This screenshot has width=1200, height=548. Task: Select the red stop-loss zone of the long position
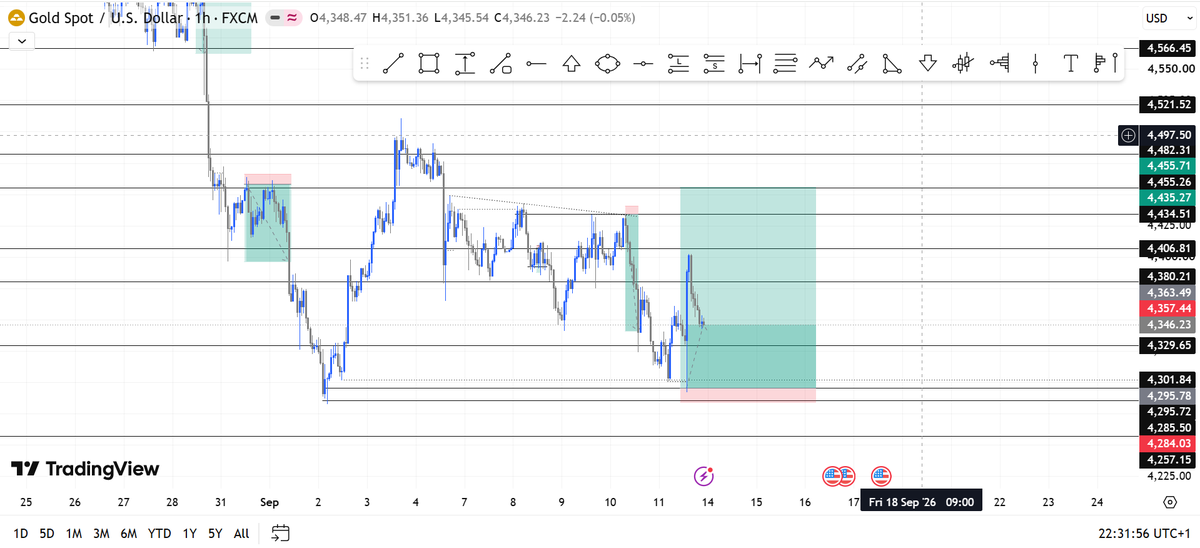point(748,395)
